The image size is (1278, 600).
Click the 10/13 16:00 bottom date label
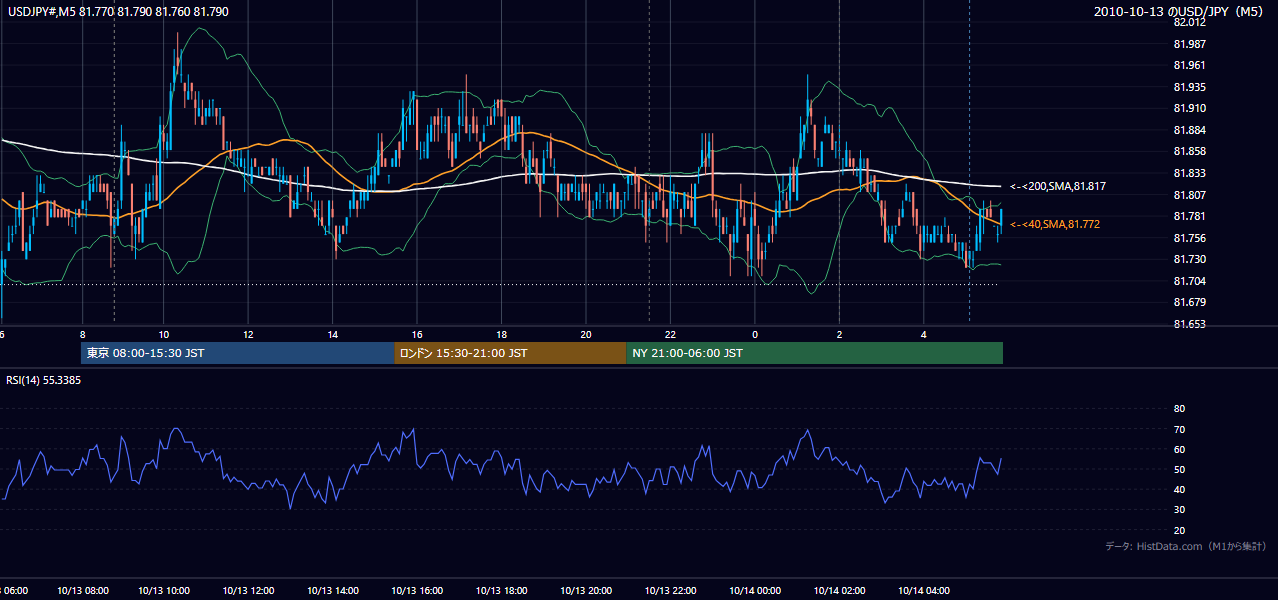click(x=417, y=591)
